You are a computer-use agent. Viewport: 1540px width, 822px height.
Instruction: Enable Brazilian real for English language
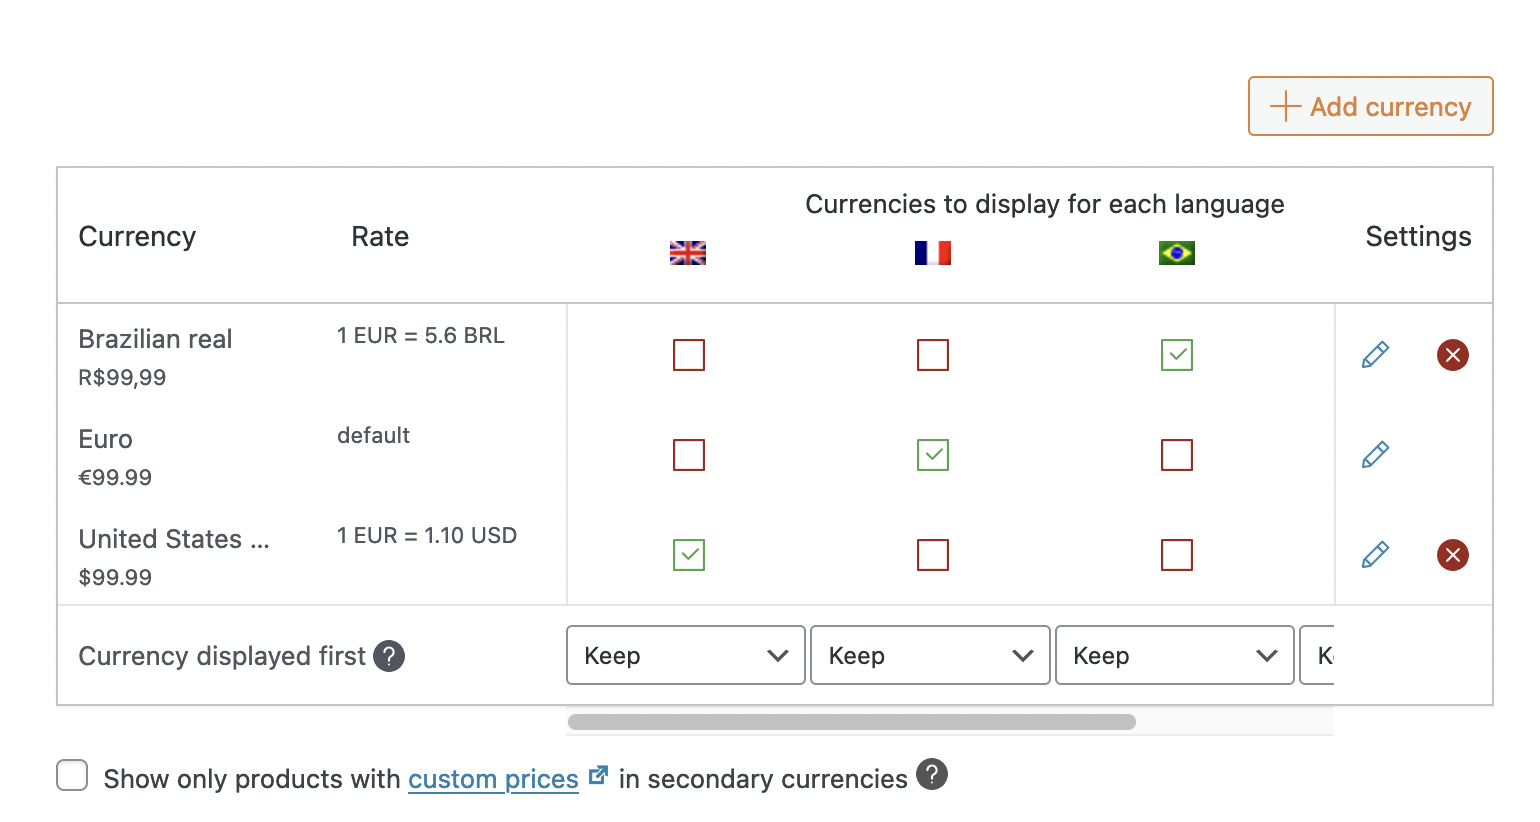pyautogui.click(x=689, y=355)
